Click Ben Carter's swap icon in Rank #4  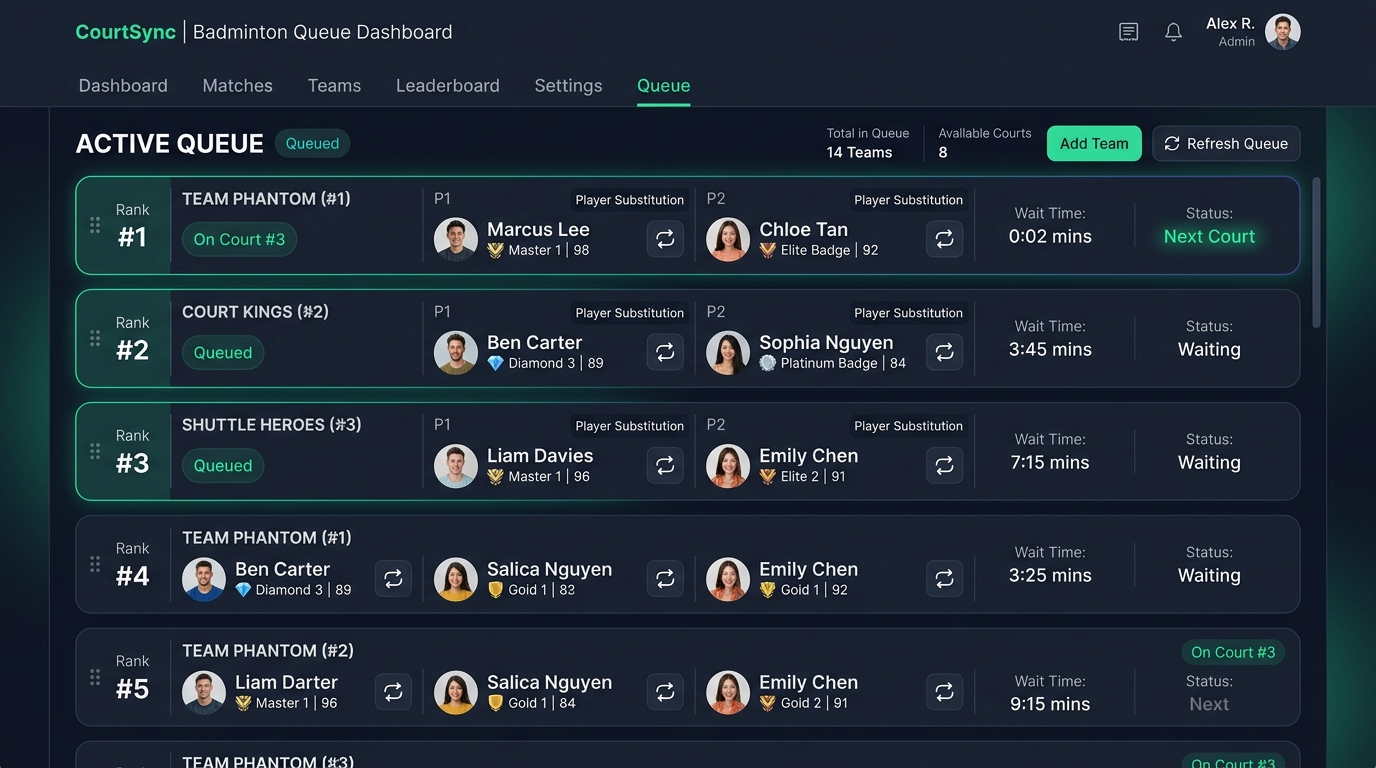[393, 578]
